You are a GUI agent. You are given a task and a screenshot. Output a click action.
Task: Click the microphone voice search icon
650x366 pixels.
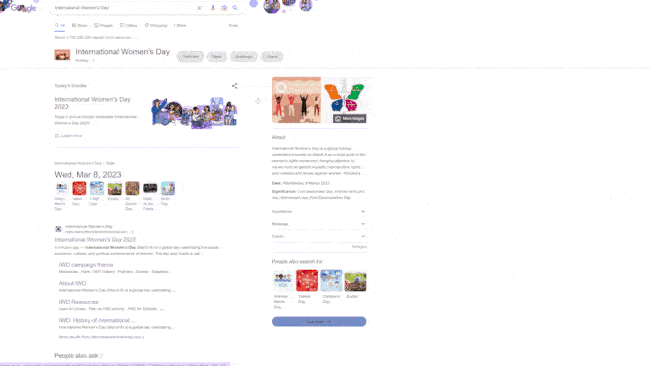tap(213, 8)
